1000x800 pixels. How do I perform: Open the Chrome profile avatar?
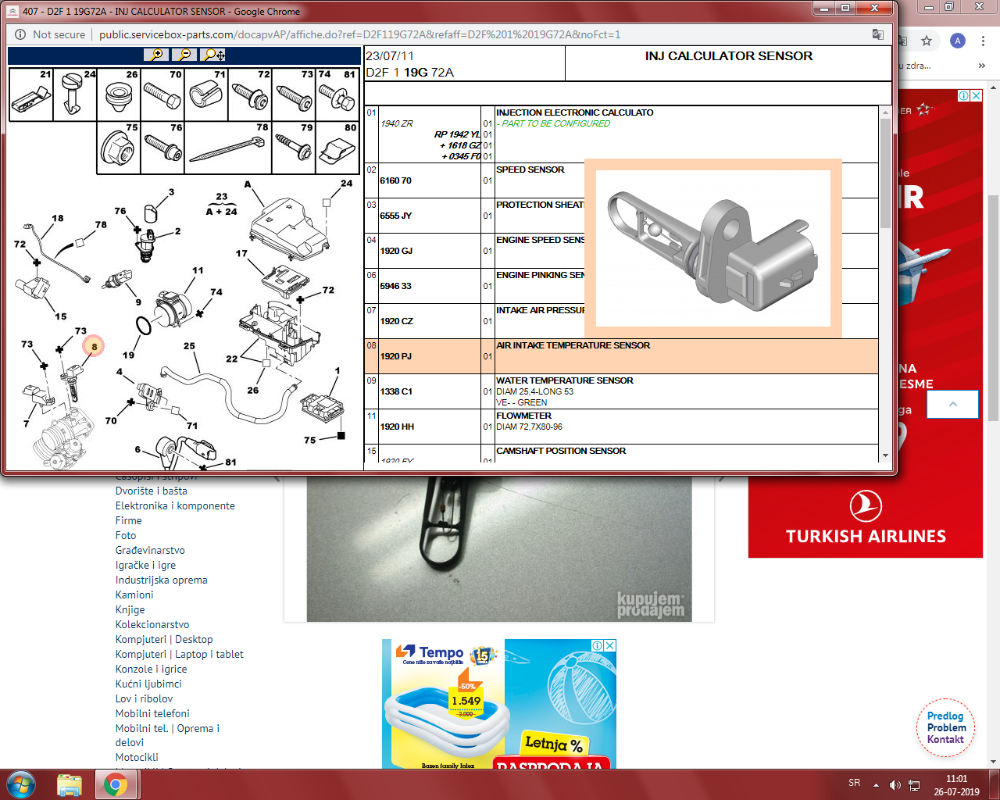(958, 41)
